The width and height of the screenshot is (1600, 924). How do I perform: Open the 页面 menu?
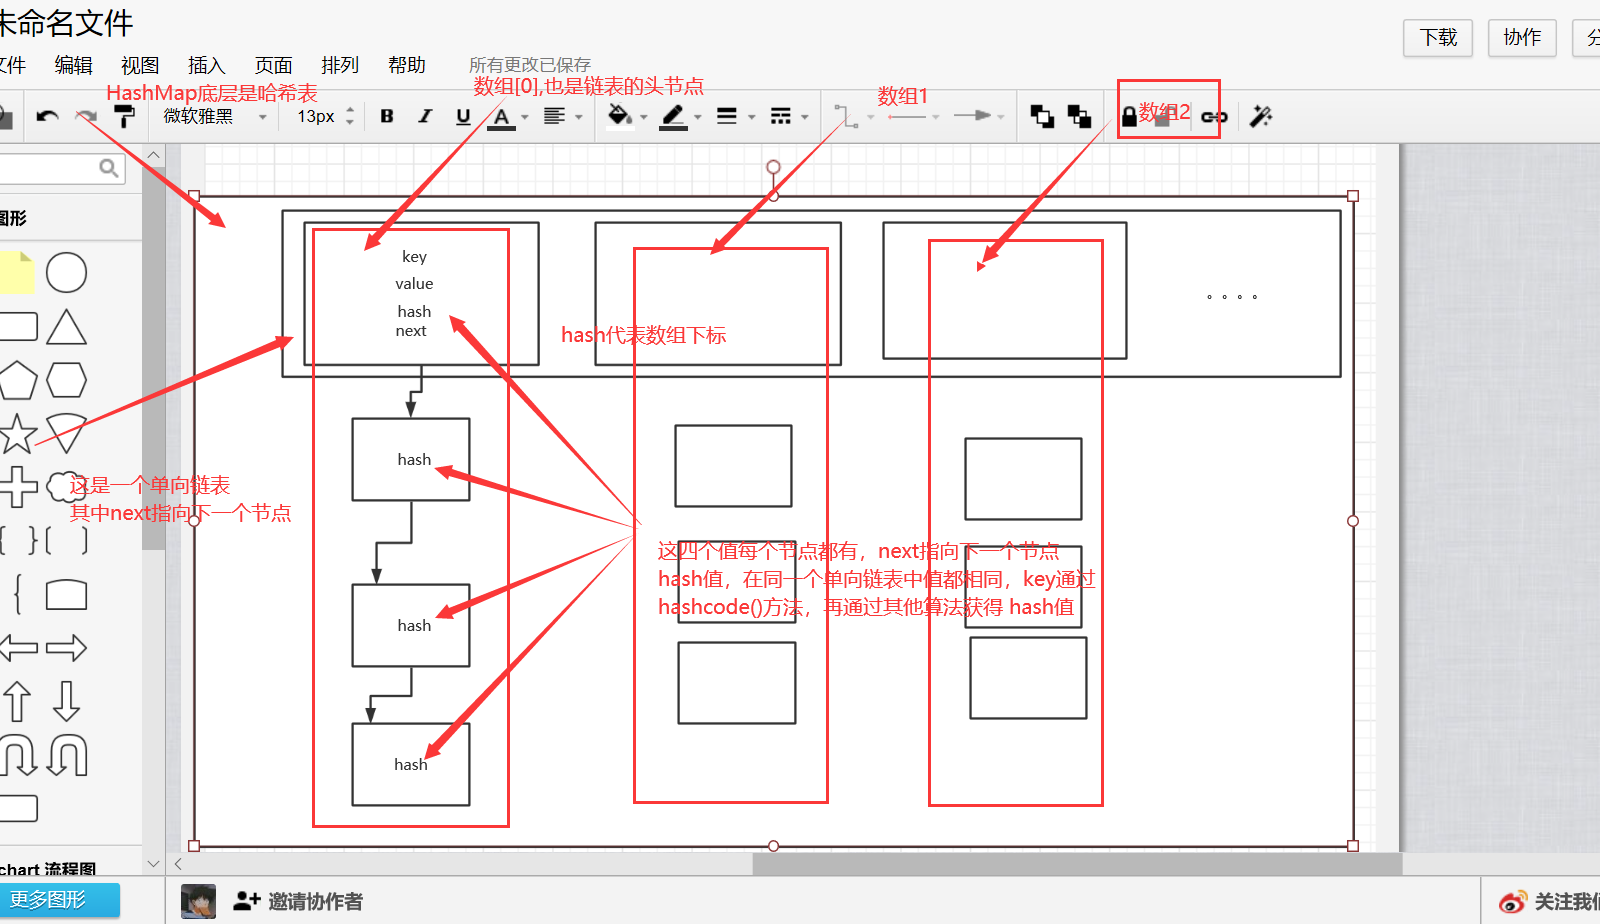click(x=273, y=65)
